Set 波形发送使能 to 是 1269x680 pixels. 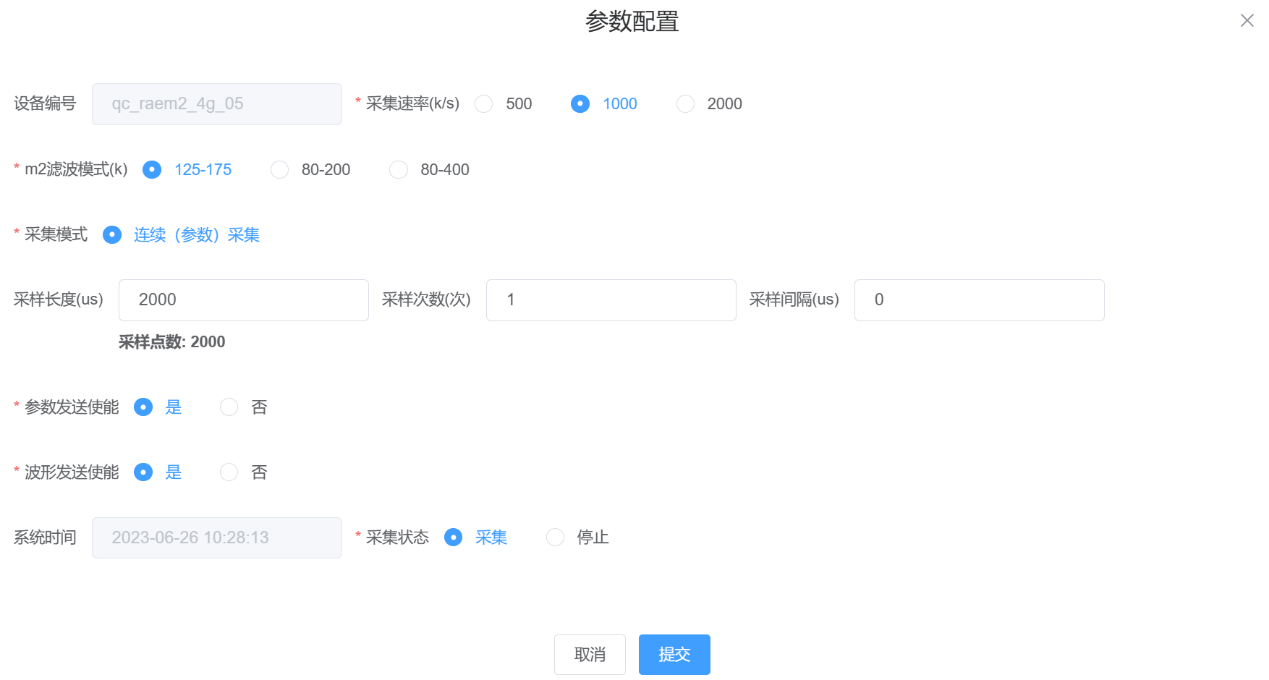(x=158, y=472)
